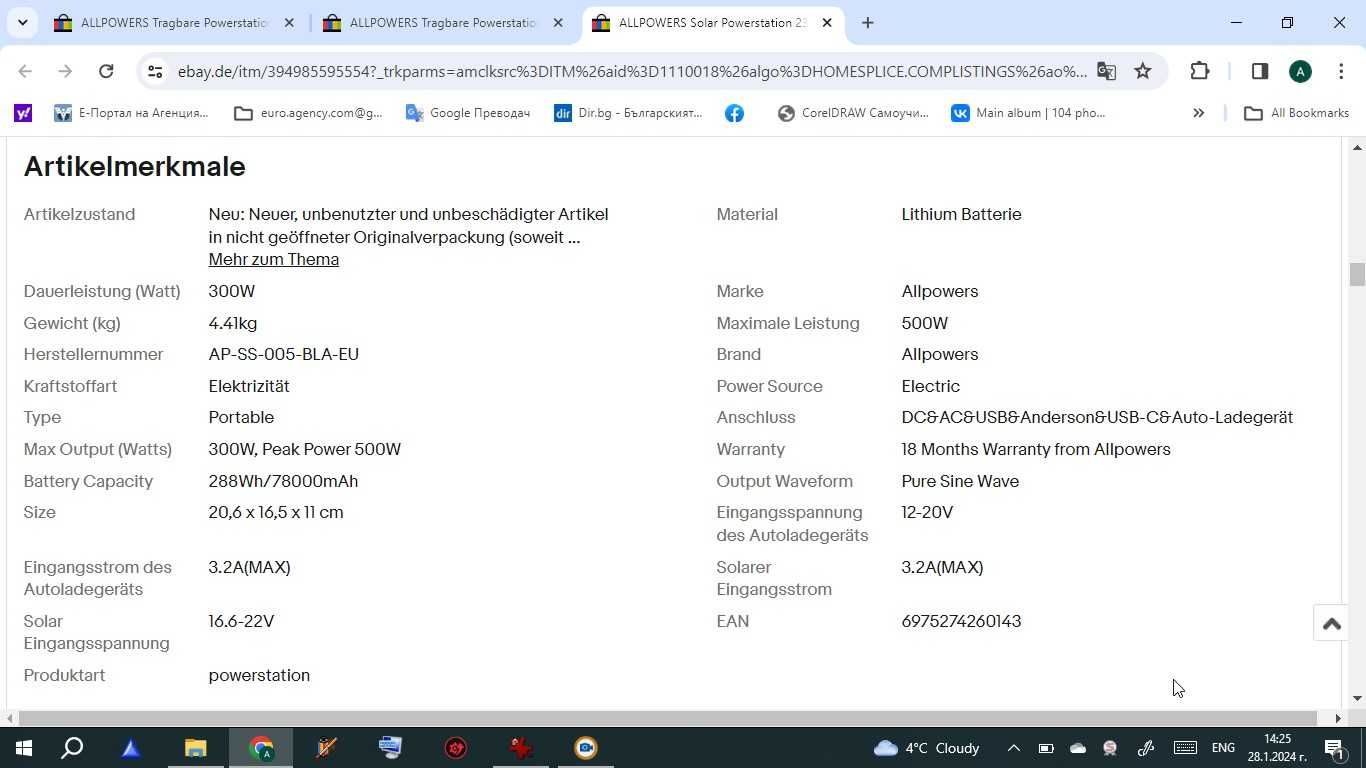Click the Warranty value 18 Months Warranty
Image resolution: width=1366 pixels, height=768 pixels.
[1036, 449]
